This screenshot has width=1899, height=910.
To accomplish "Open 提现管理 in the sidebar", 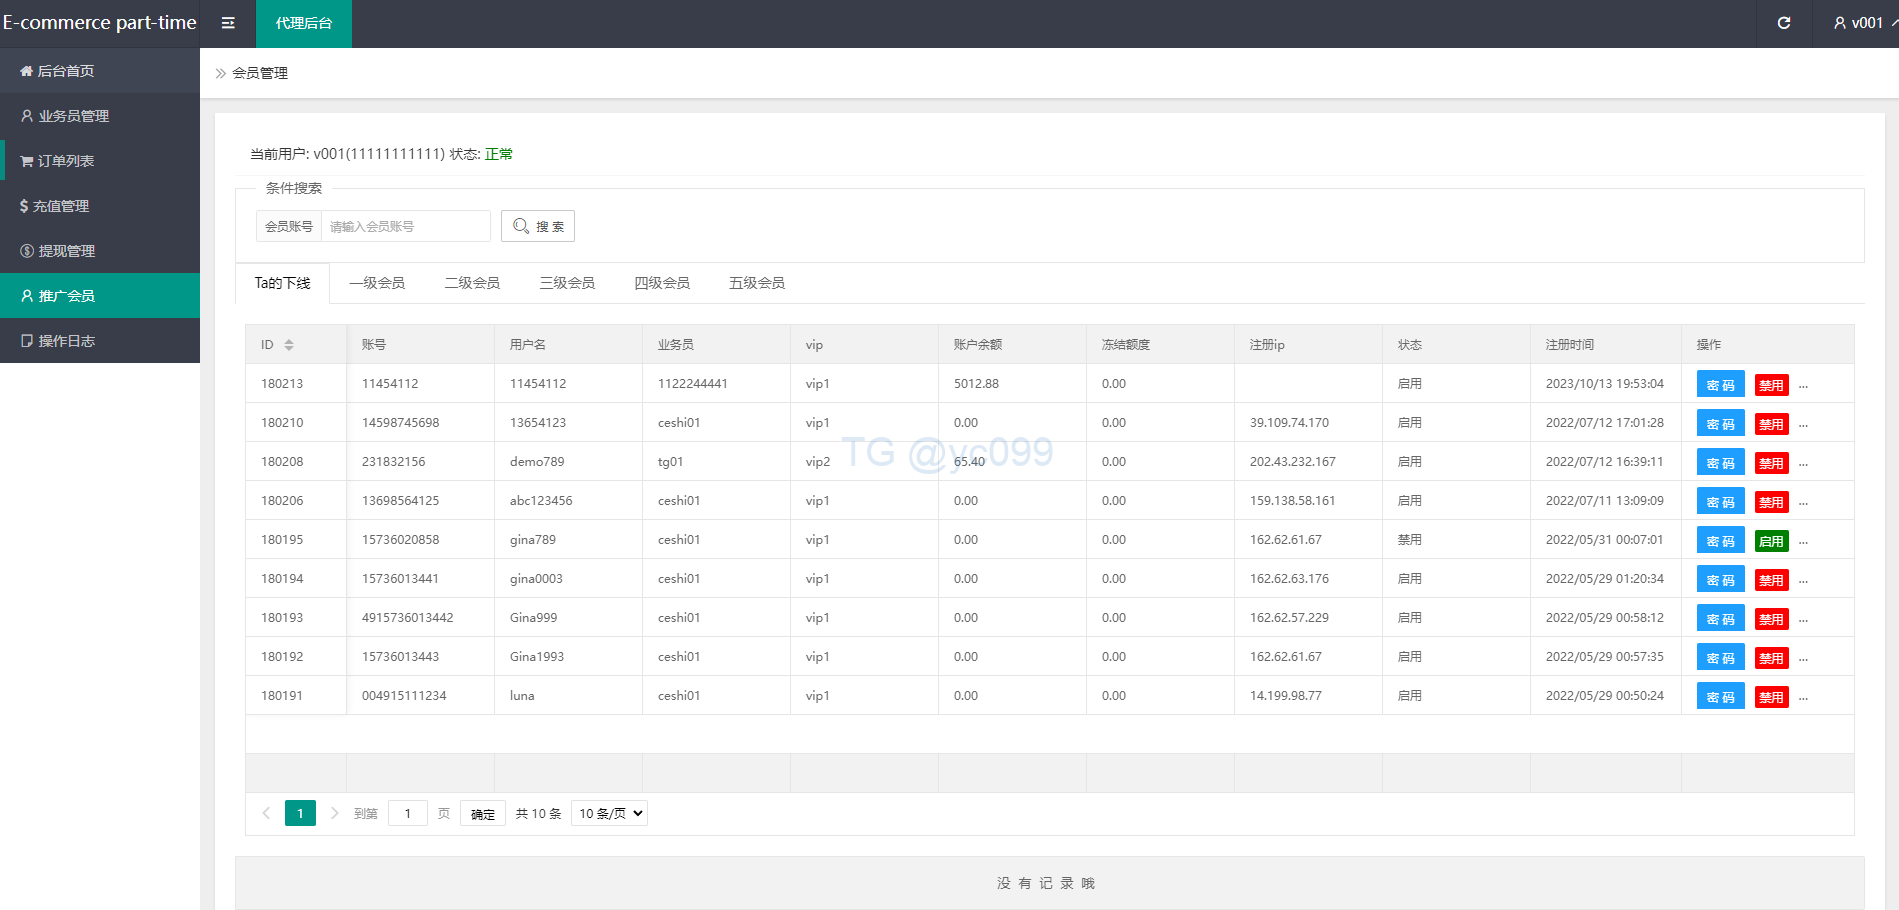I will coord(66,251).
